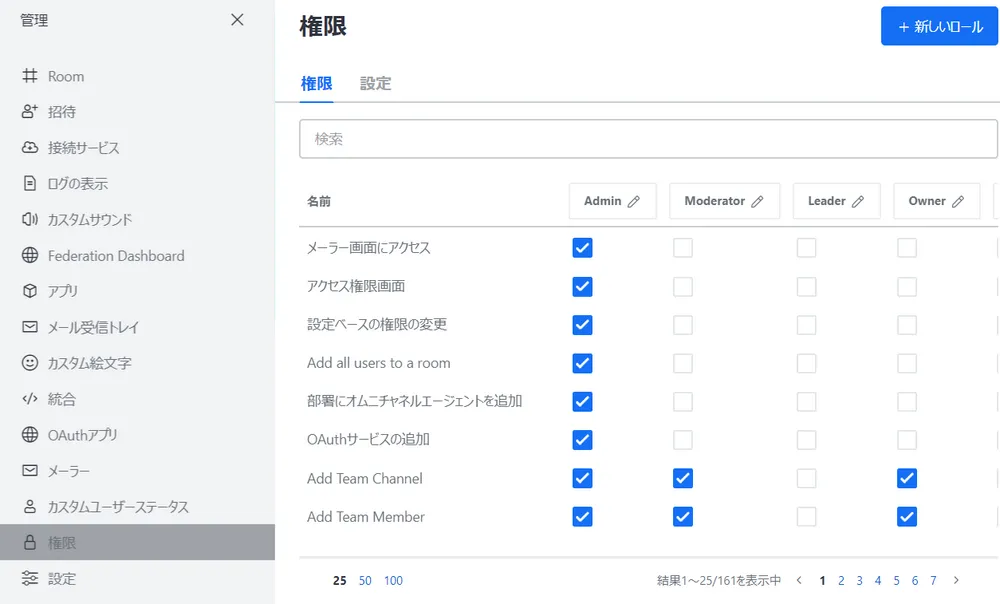Viewport: 1000px width, 604px height.
Task: Go to page 7
Action: pyautogui.click(x=933, y=580)
